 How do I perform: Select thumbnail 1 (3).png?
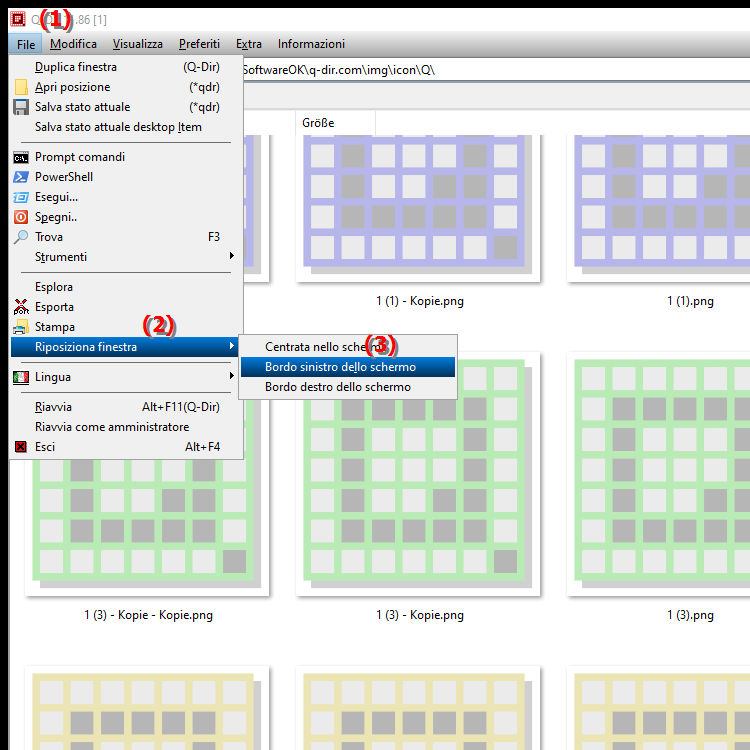point(658,474)
